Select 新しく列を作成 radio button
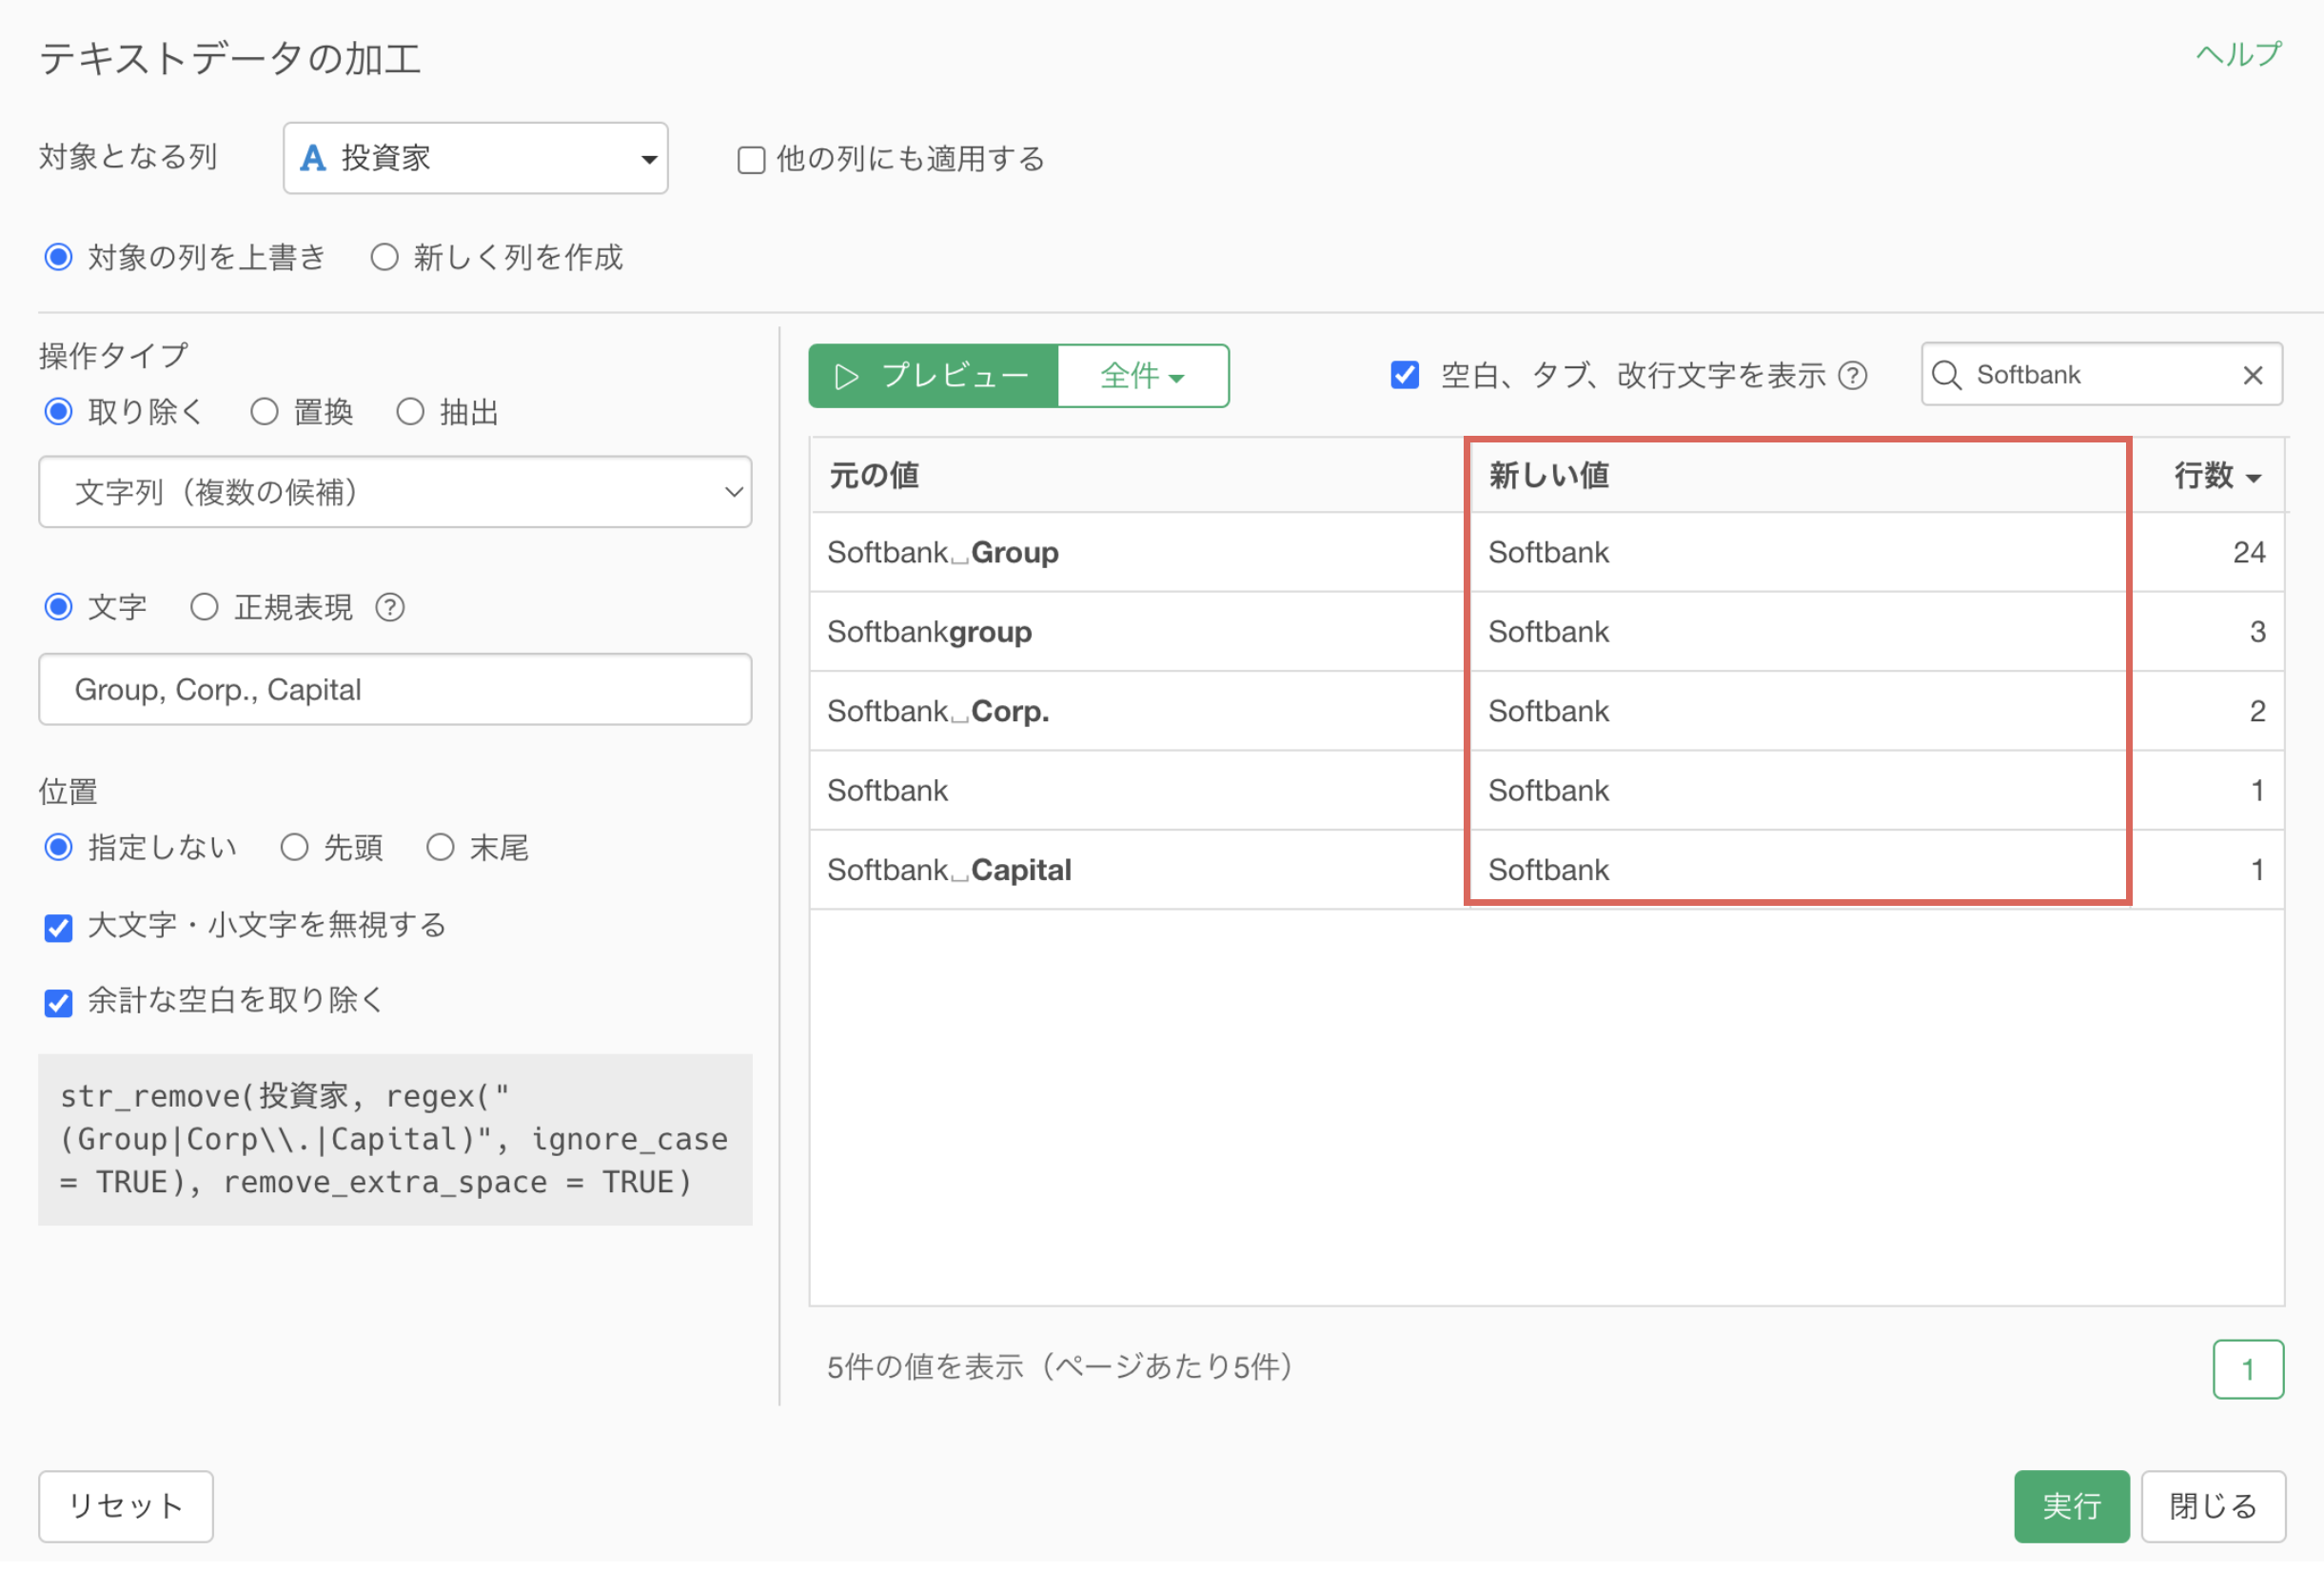This screenshot has width=2324, height=1570. point(384,257)
